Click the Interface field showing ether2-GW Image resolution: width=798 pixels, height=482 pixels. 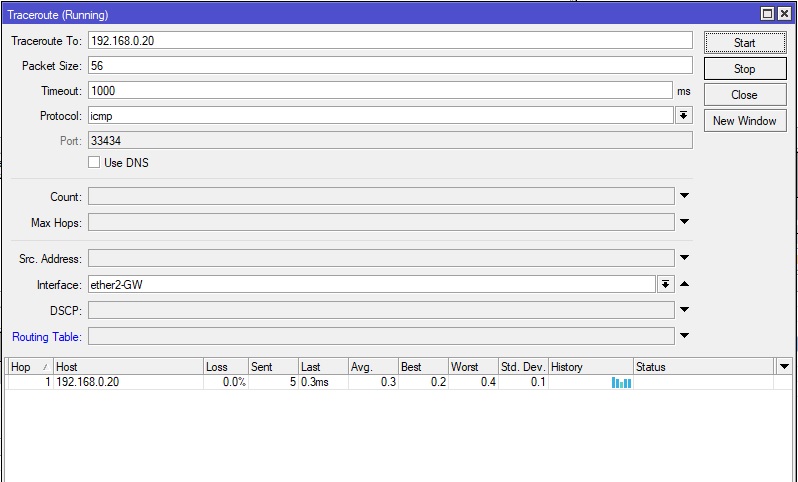371,285
